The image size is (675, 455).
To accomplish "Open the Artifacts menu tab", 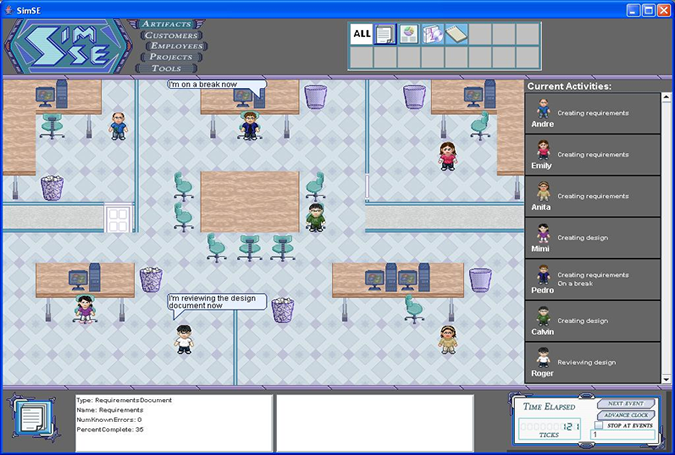I will [173, 23].
